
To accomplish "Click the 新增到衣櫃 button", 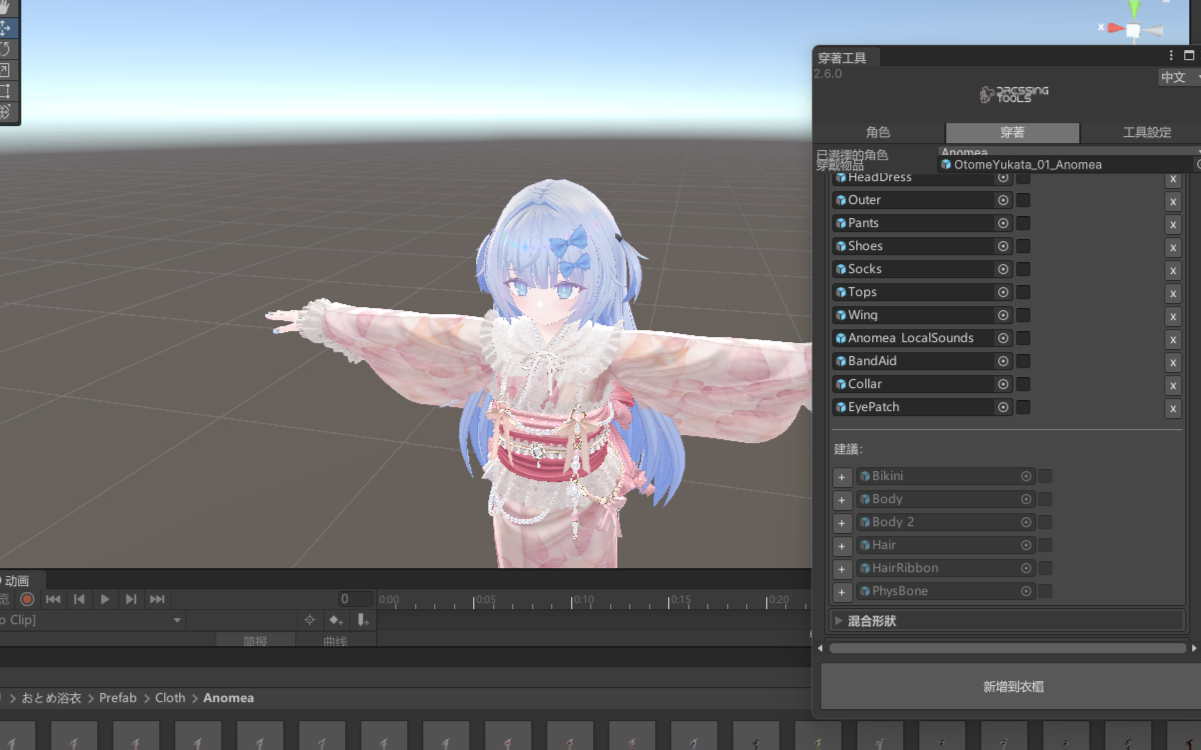I will [1013, 688].
